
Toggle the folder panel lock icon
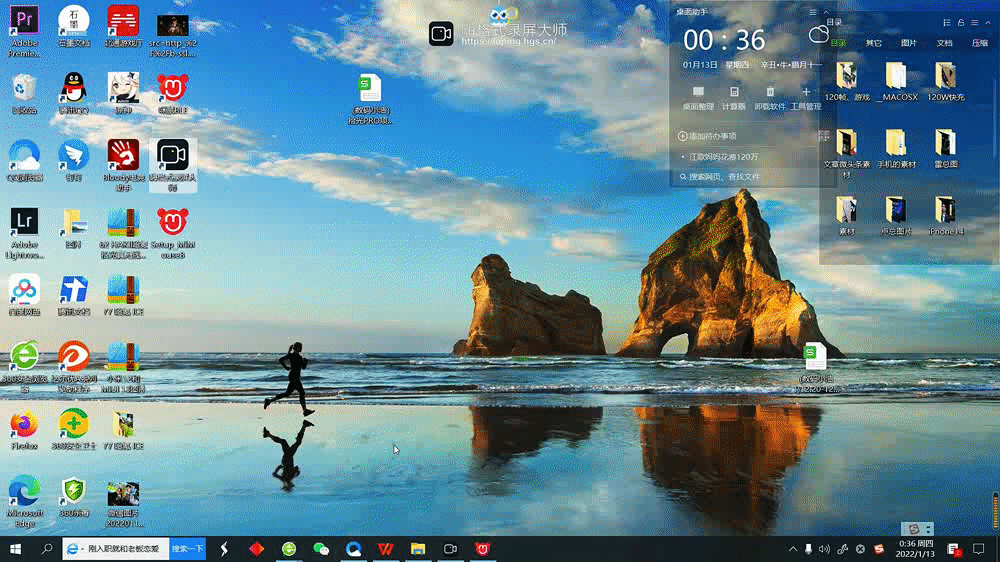pos(961,22)
